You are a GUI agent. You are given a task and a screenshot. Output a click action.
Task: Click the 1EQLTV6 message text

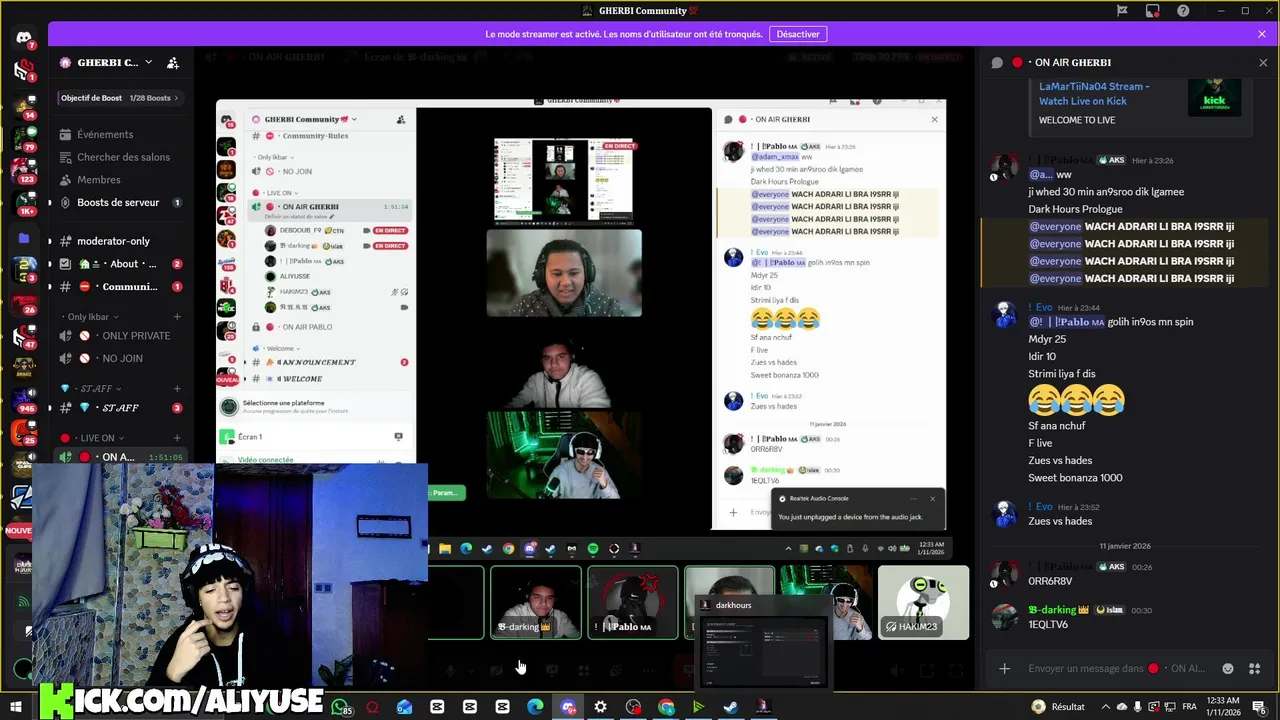tap(1048, 625)
